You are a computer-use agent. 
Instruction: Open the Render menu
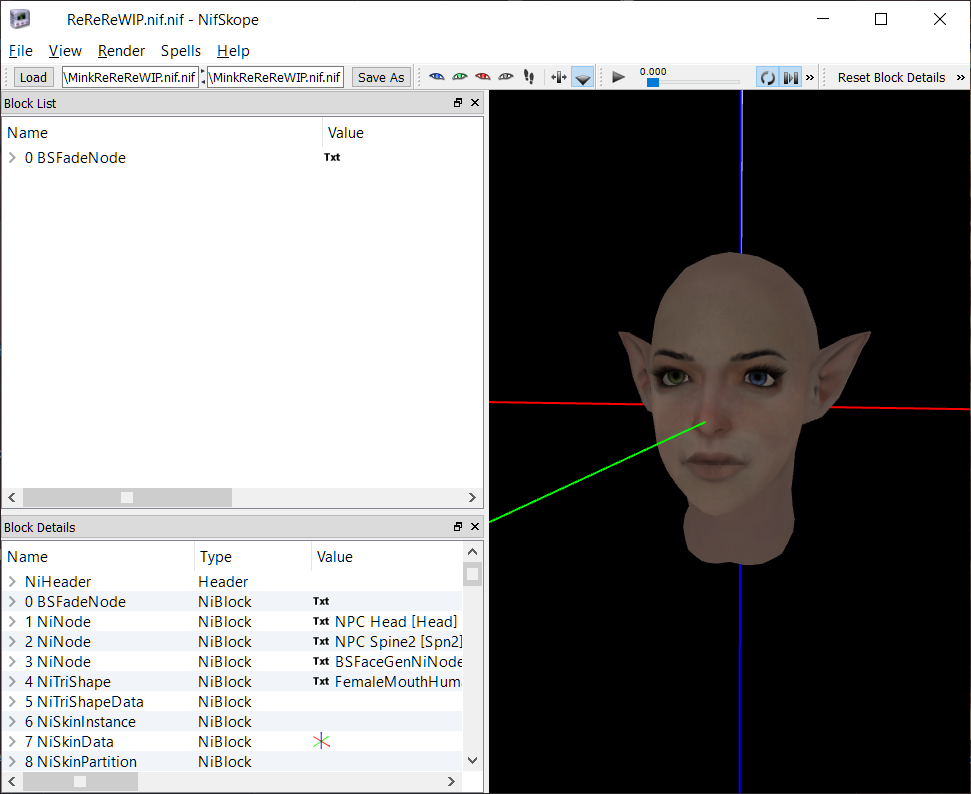[121, 51]
